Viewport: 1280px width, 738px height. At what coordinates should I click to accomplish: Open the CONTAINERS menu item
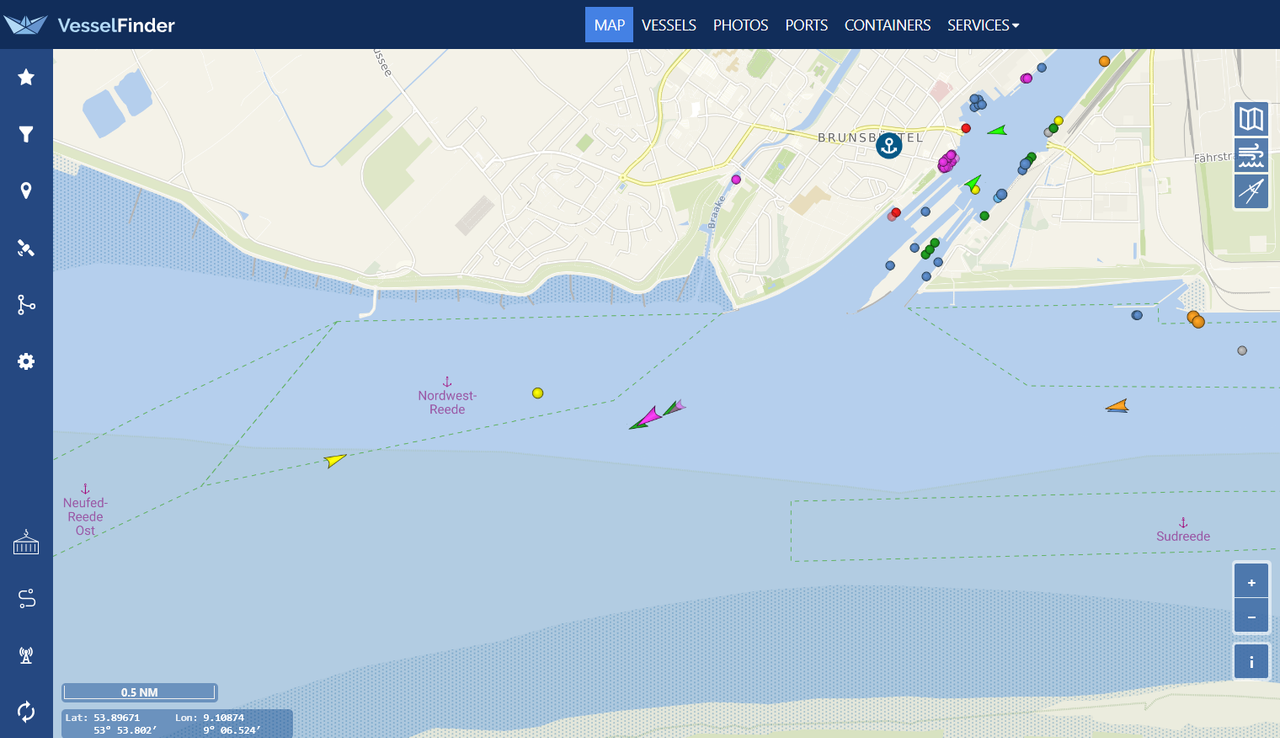887,25
